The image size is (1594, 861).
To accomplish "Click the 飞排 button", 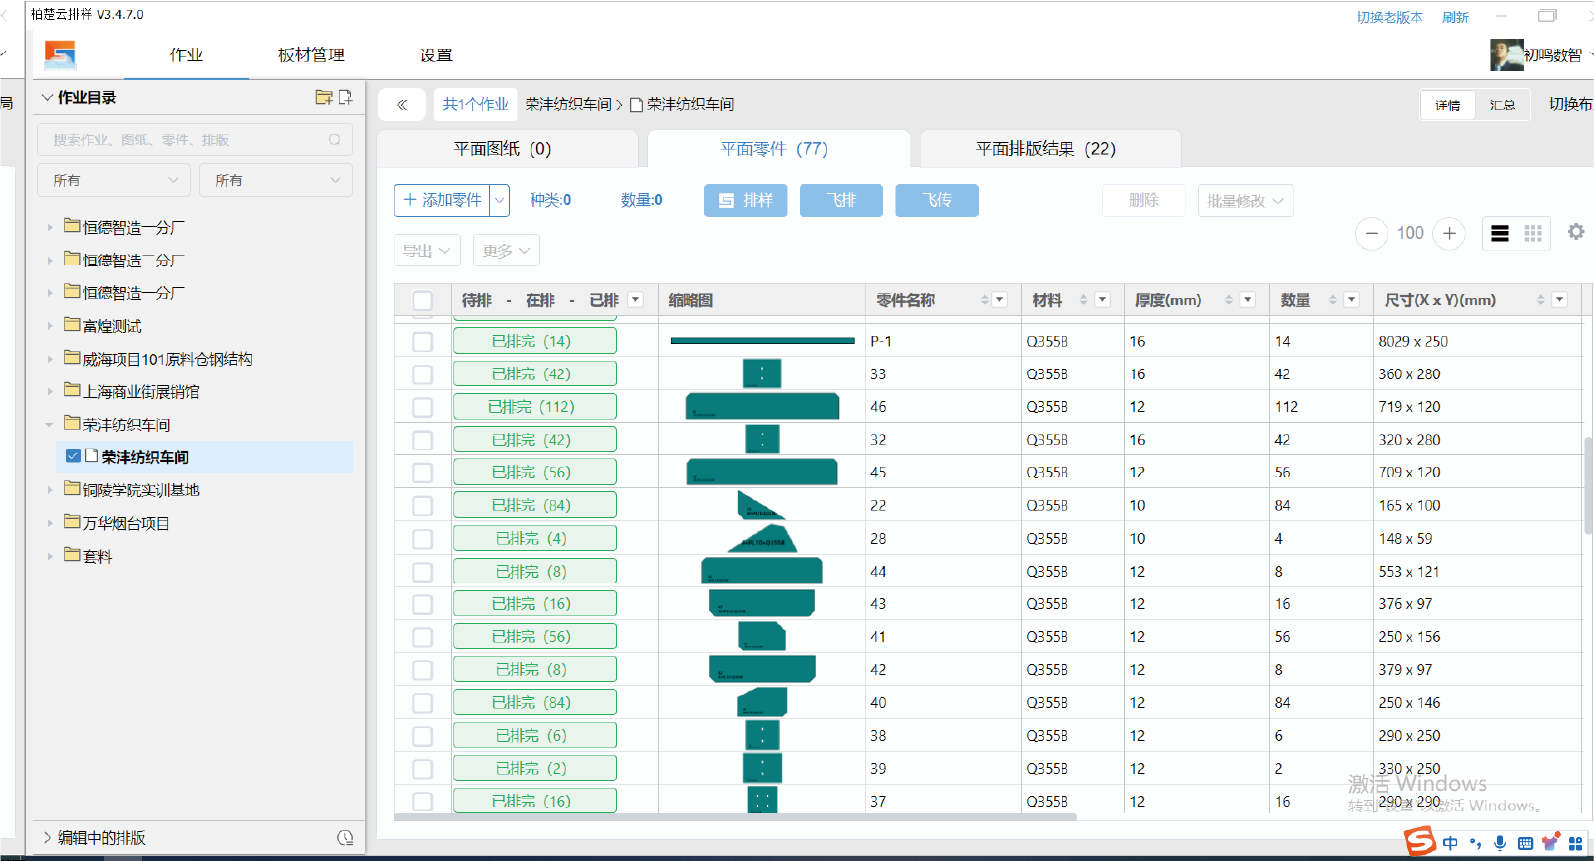I will click(841, 200).
